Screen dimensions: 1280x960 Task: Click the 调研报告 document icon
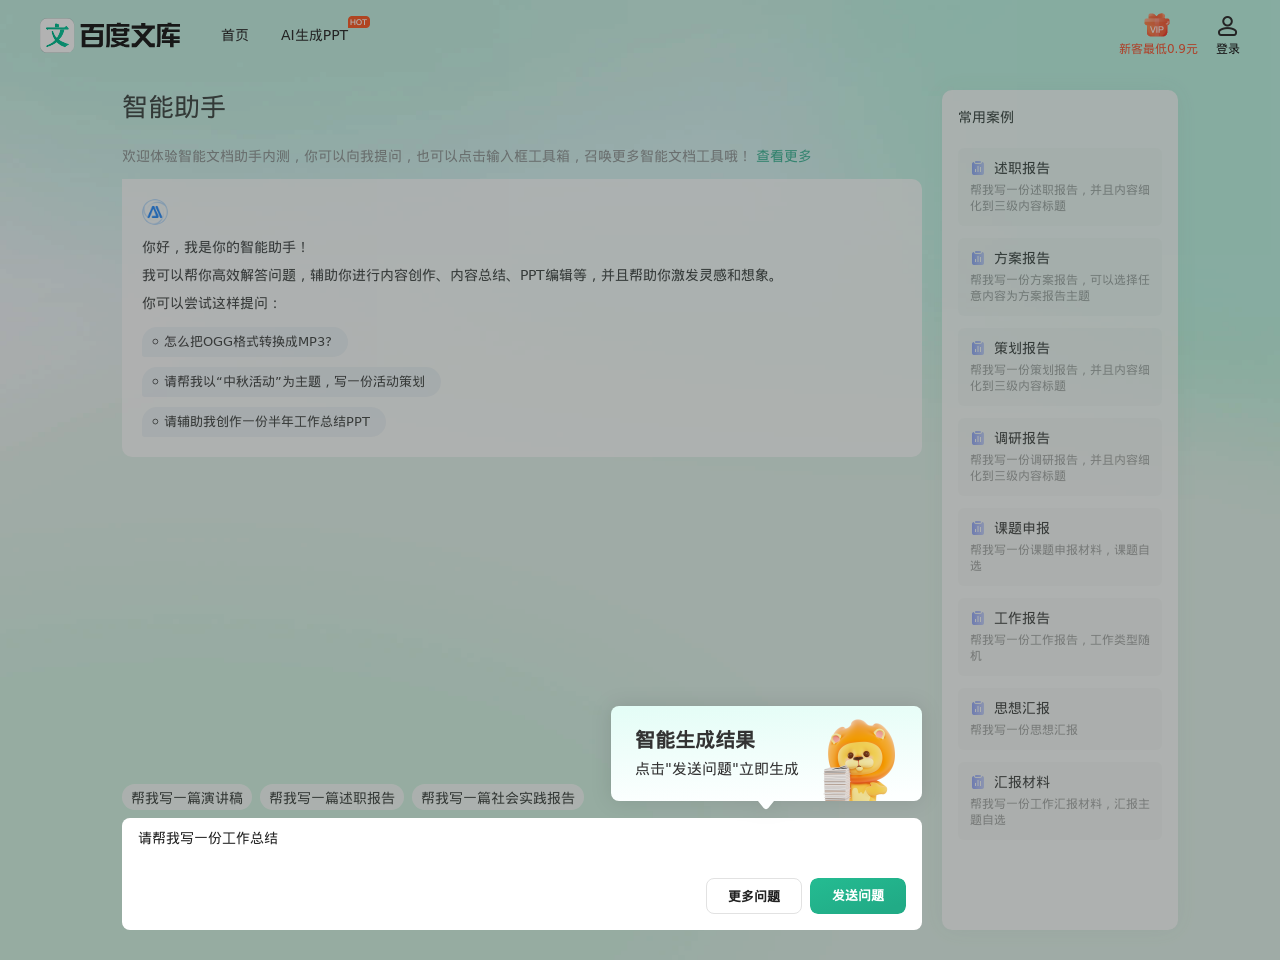(978, 438)
